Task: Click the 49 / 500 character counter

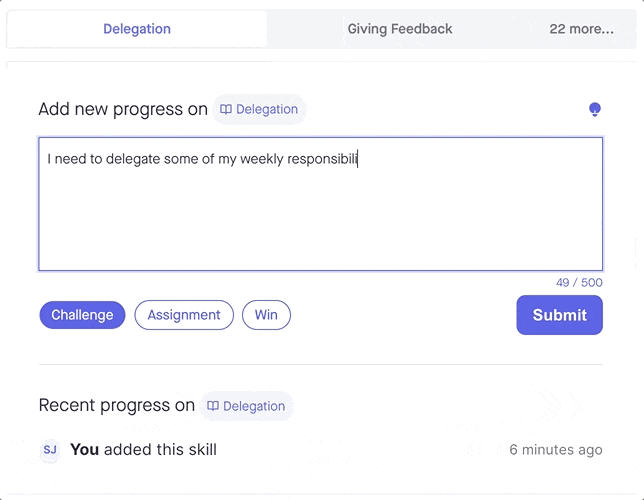Action: tap(579, 283)
